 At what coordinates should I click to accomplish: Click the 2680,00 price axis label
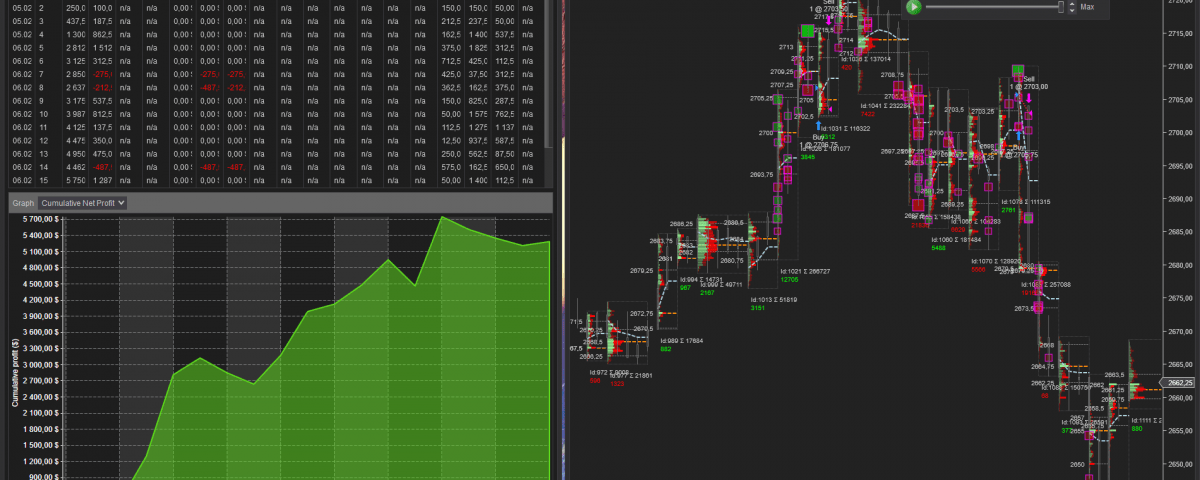click(1181, 265)
